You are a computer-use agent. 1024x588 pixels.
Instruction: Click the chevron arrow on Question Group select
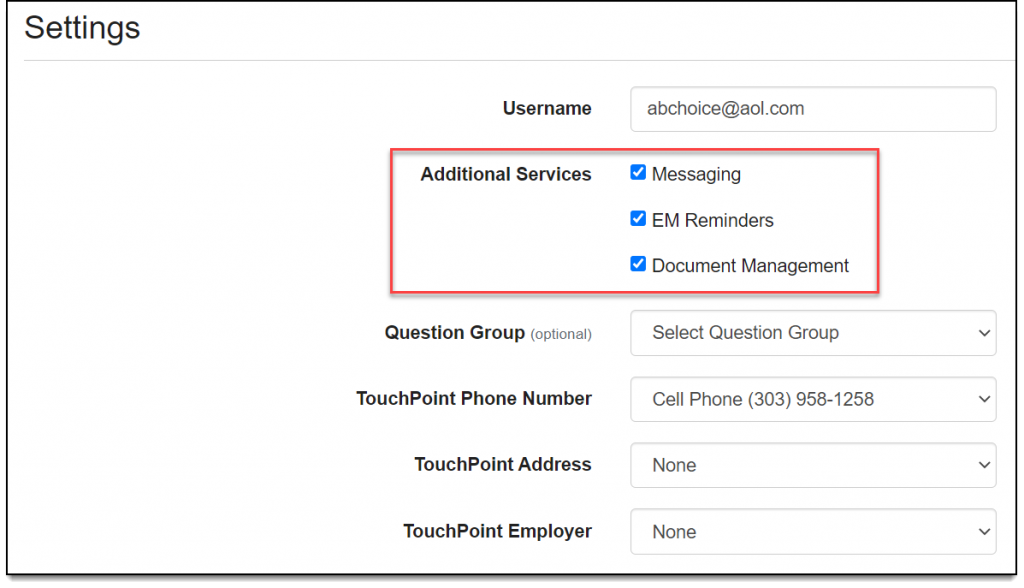[x=983, y=333]
